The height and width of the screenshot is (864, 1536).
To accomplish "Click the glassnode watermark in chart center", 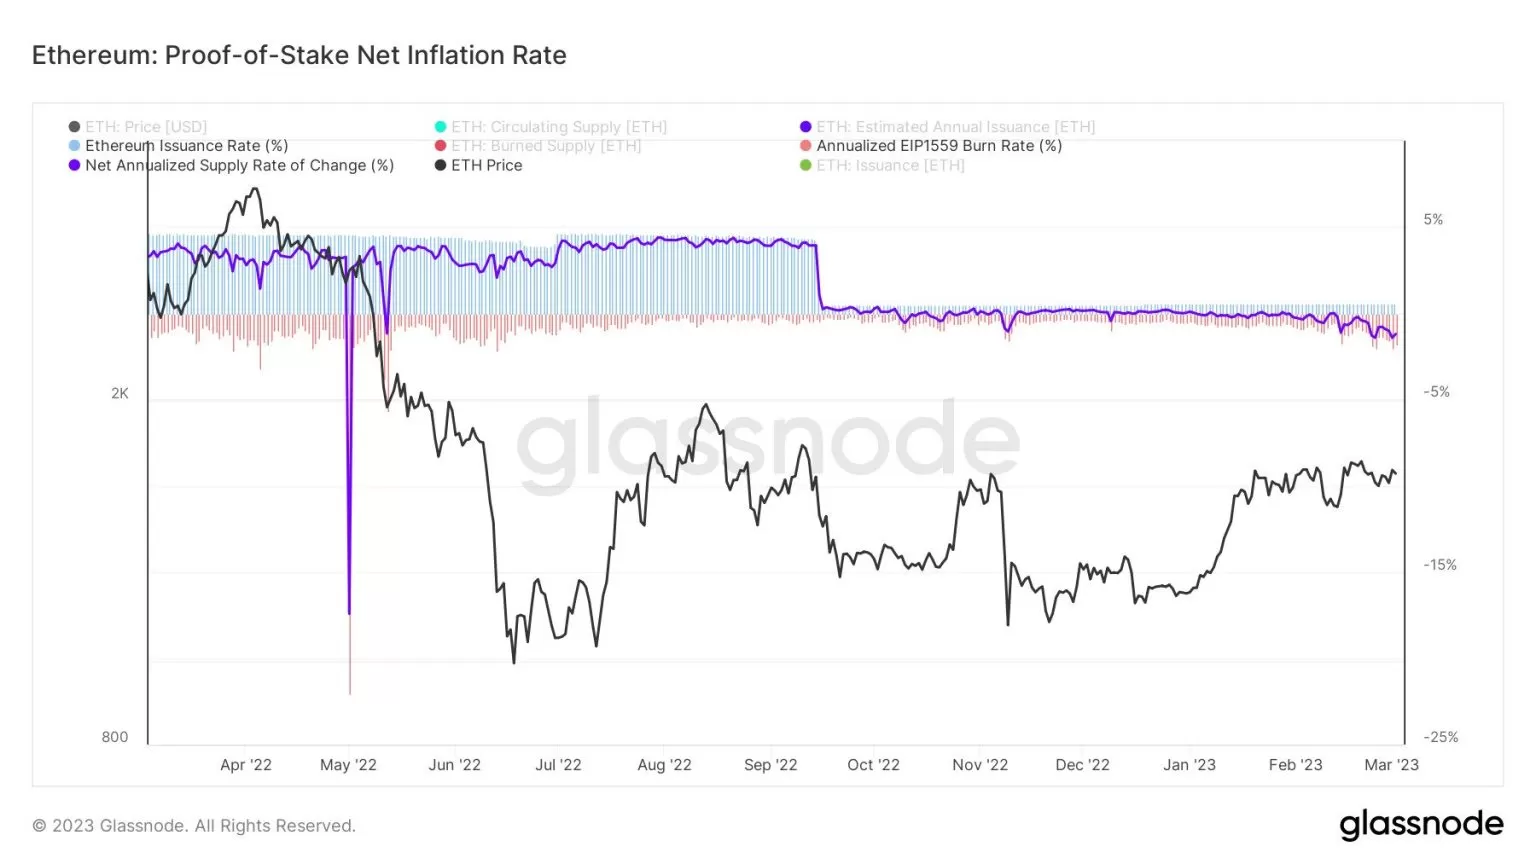I will tap(767, 442).
